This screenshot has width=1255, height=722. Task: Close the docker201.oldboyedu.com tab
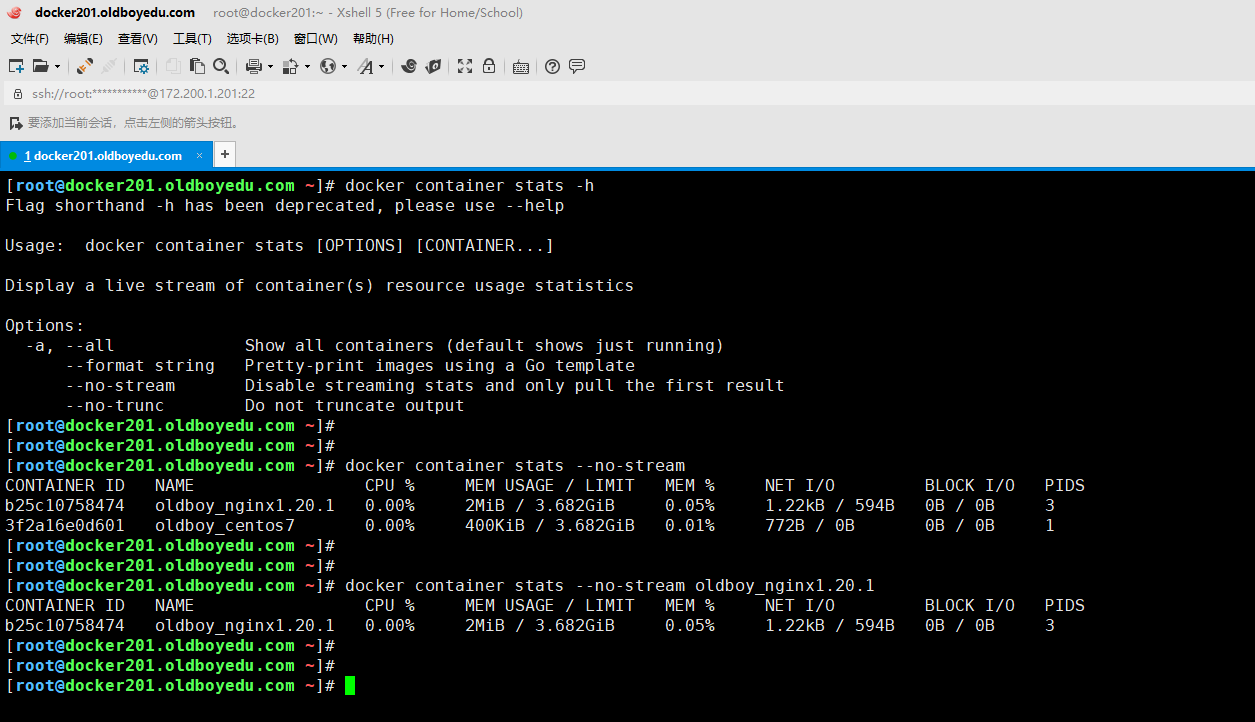199,155
